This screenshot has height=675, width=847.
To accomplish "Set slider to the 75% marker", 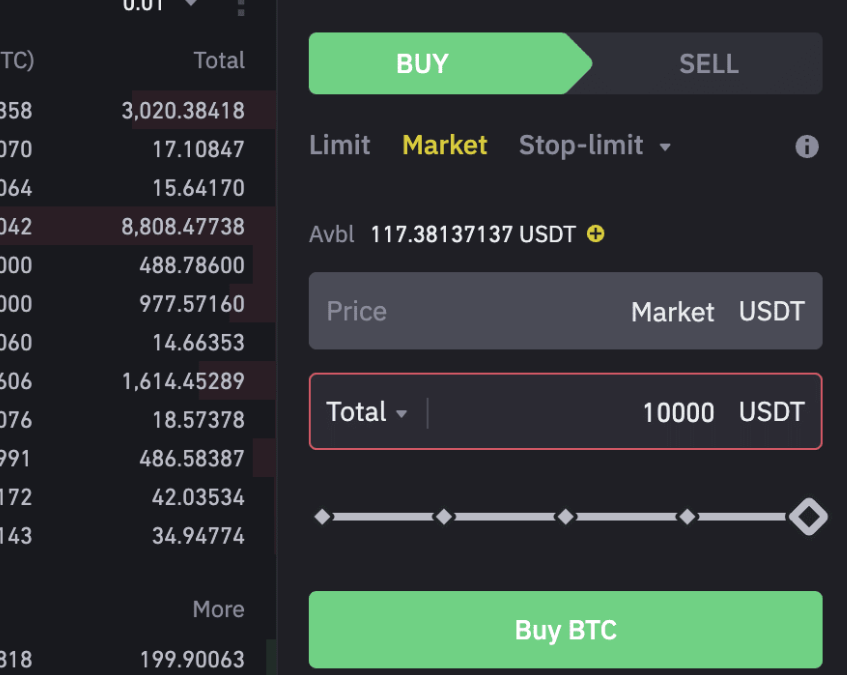I will 687,517.
